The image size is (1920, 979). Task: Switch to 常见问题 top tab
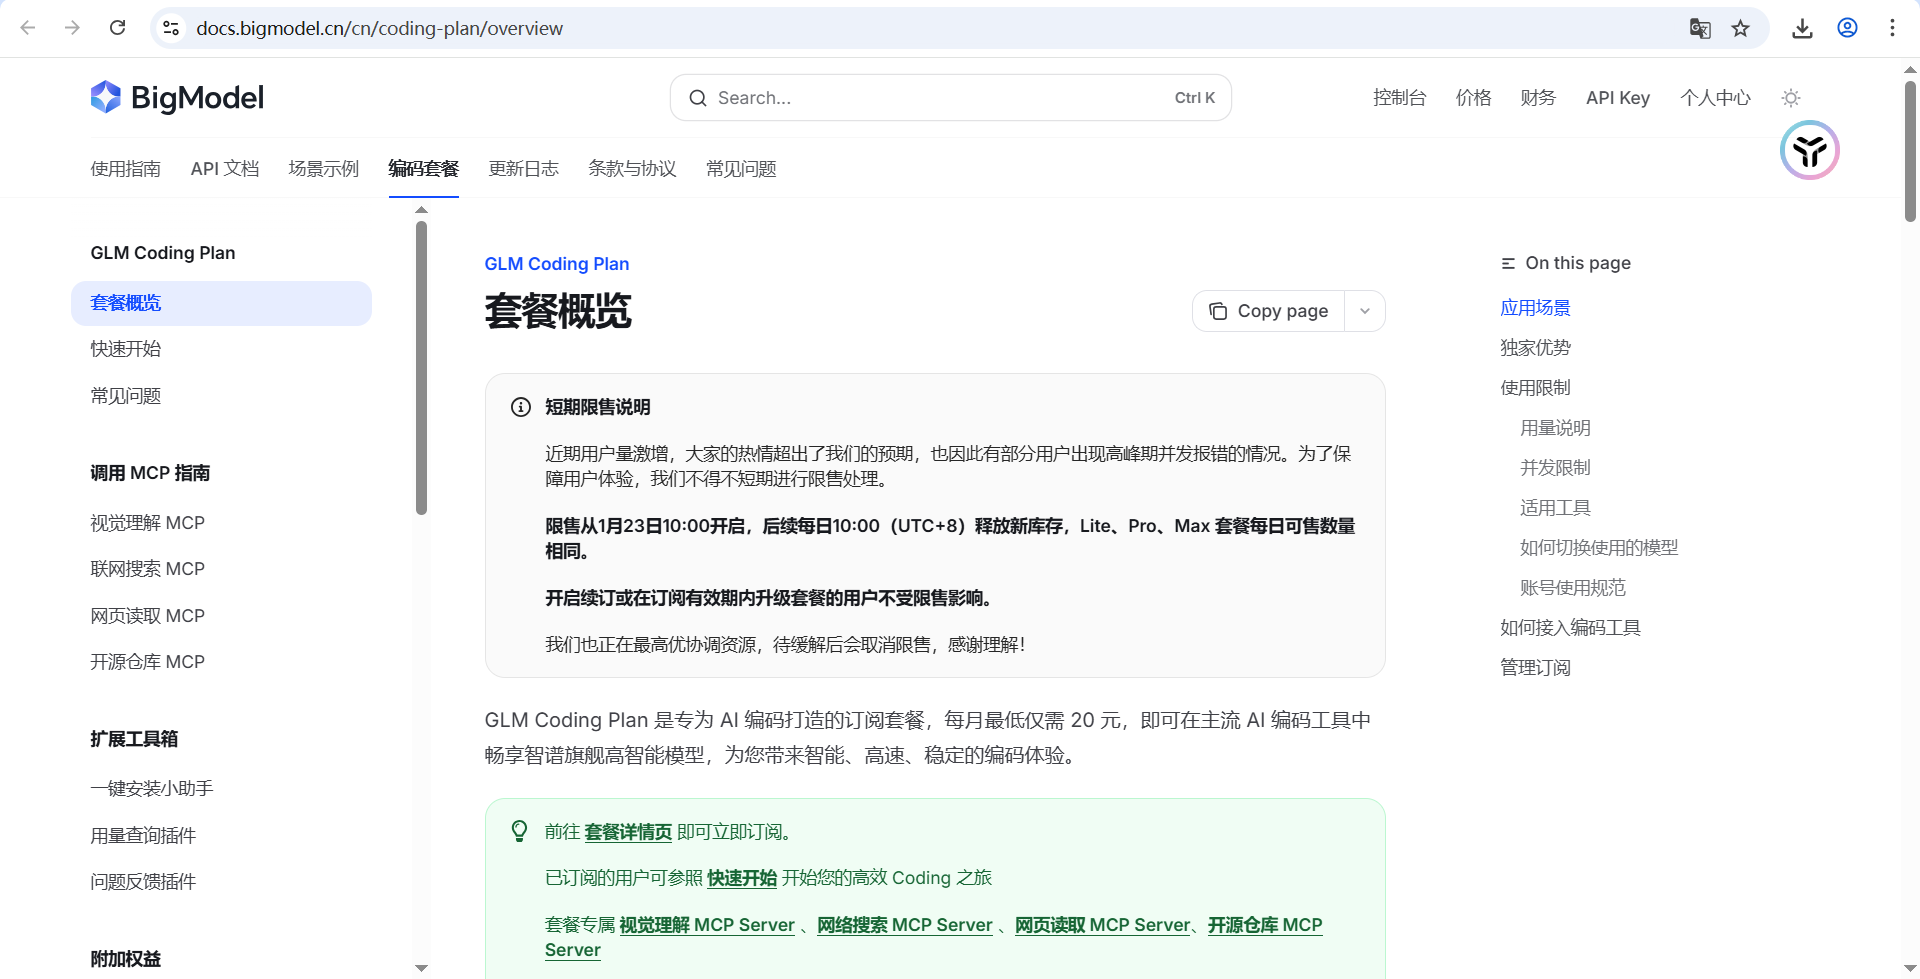point(741,169)
